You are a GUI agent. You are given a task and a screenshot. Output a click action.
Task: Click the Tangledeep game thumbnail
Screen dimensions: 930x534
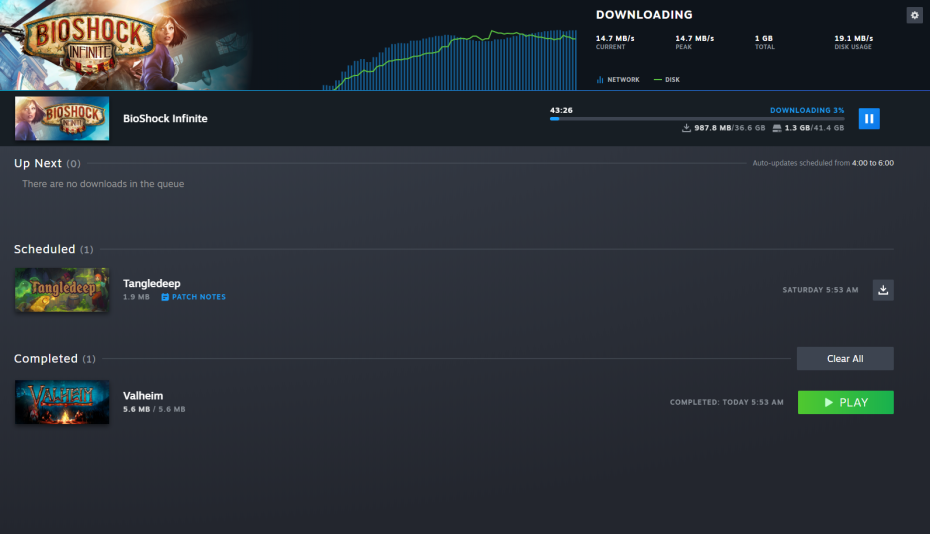[x=62, y=290]
